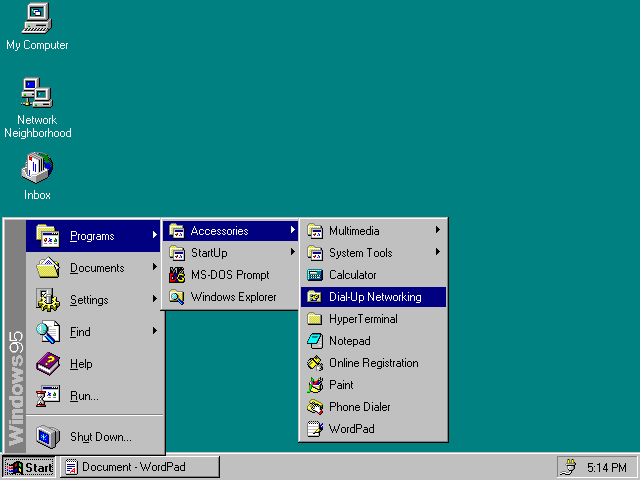
Task: Click the Settings text label
Action: pyautogui.click(x=89, y=300)
